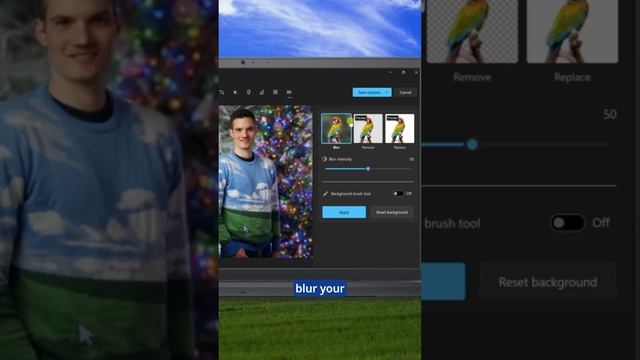Open the Erase tool in the toolbar
The image size is (640, 360).
point(275,92)
